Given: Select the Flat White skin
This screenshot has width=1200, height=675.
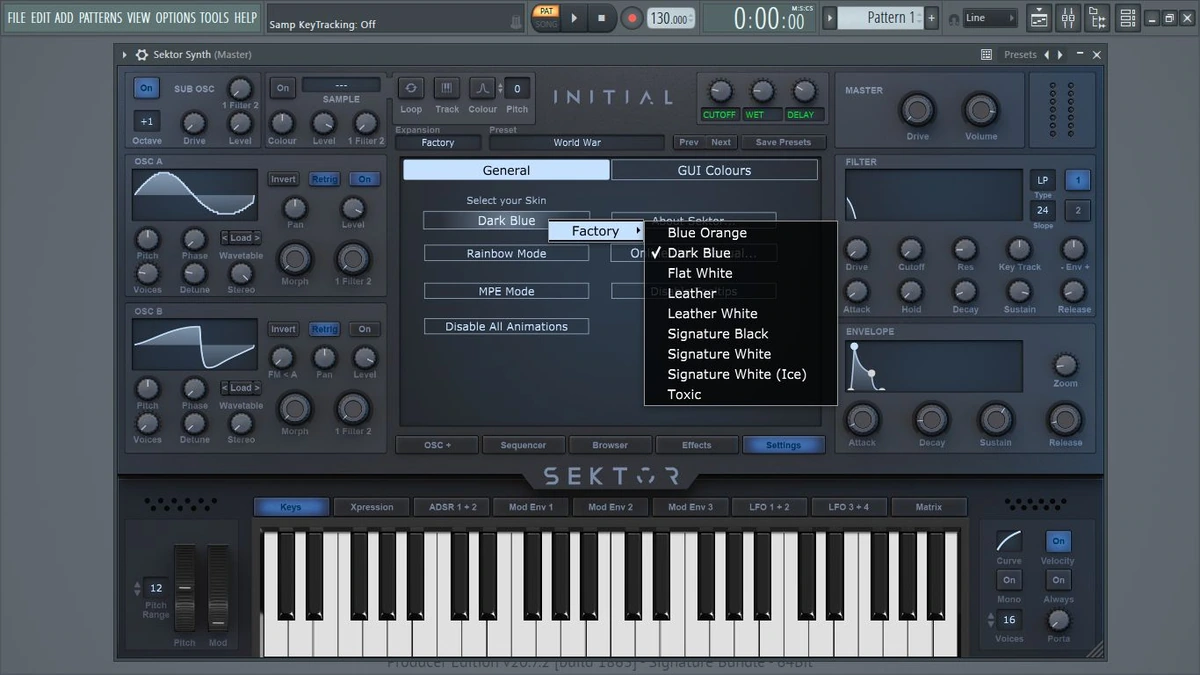Looking at the screenshot, I should tap(740, 273).
